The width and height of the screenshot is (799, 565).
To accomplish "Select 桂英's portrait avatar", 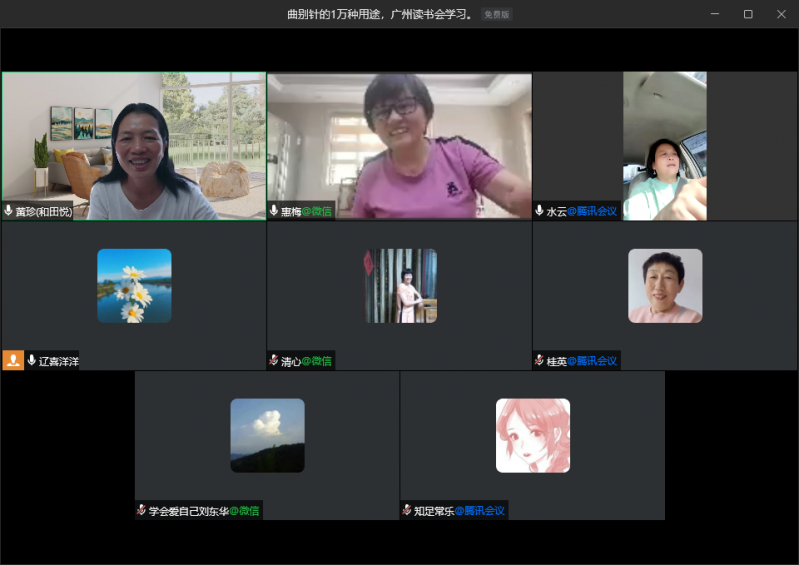I will click(665, 286).
